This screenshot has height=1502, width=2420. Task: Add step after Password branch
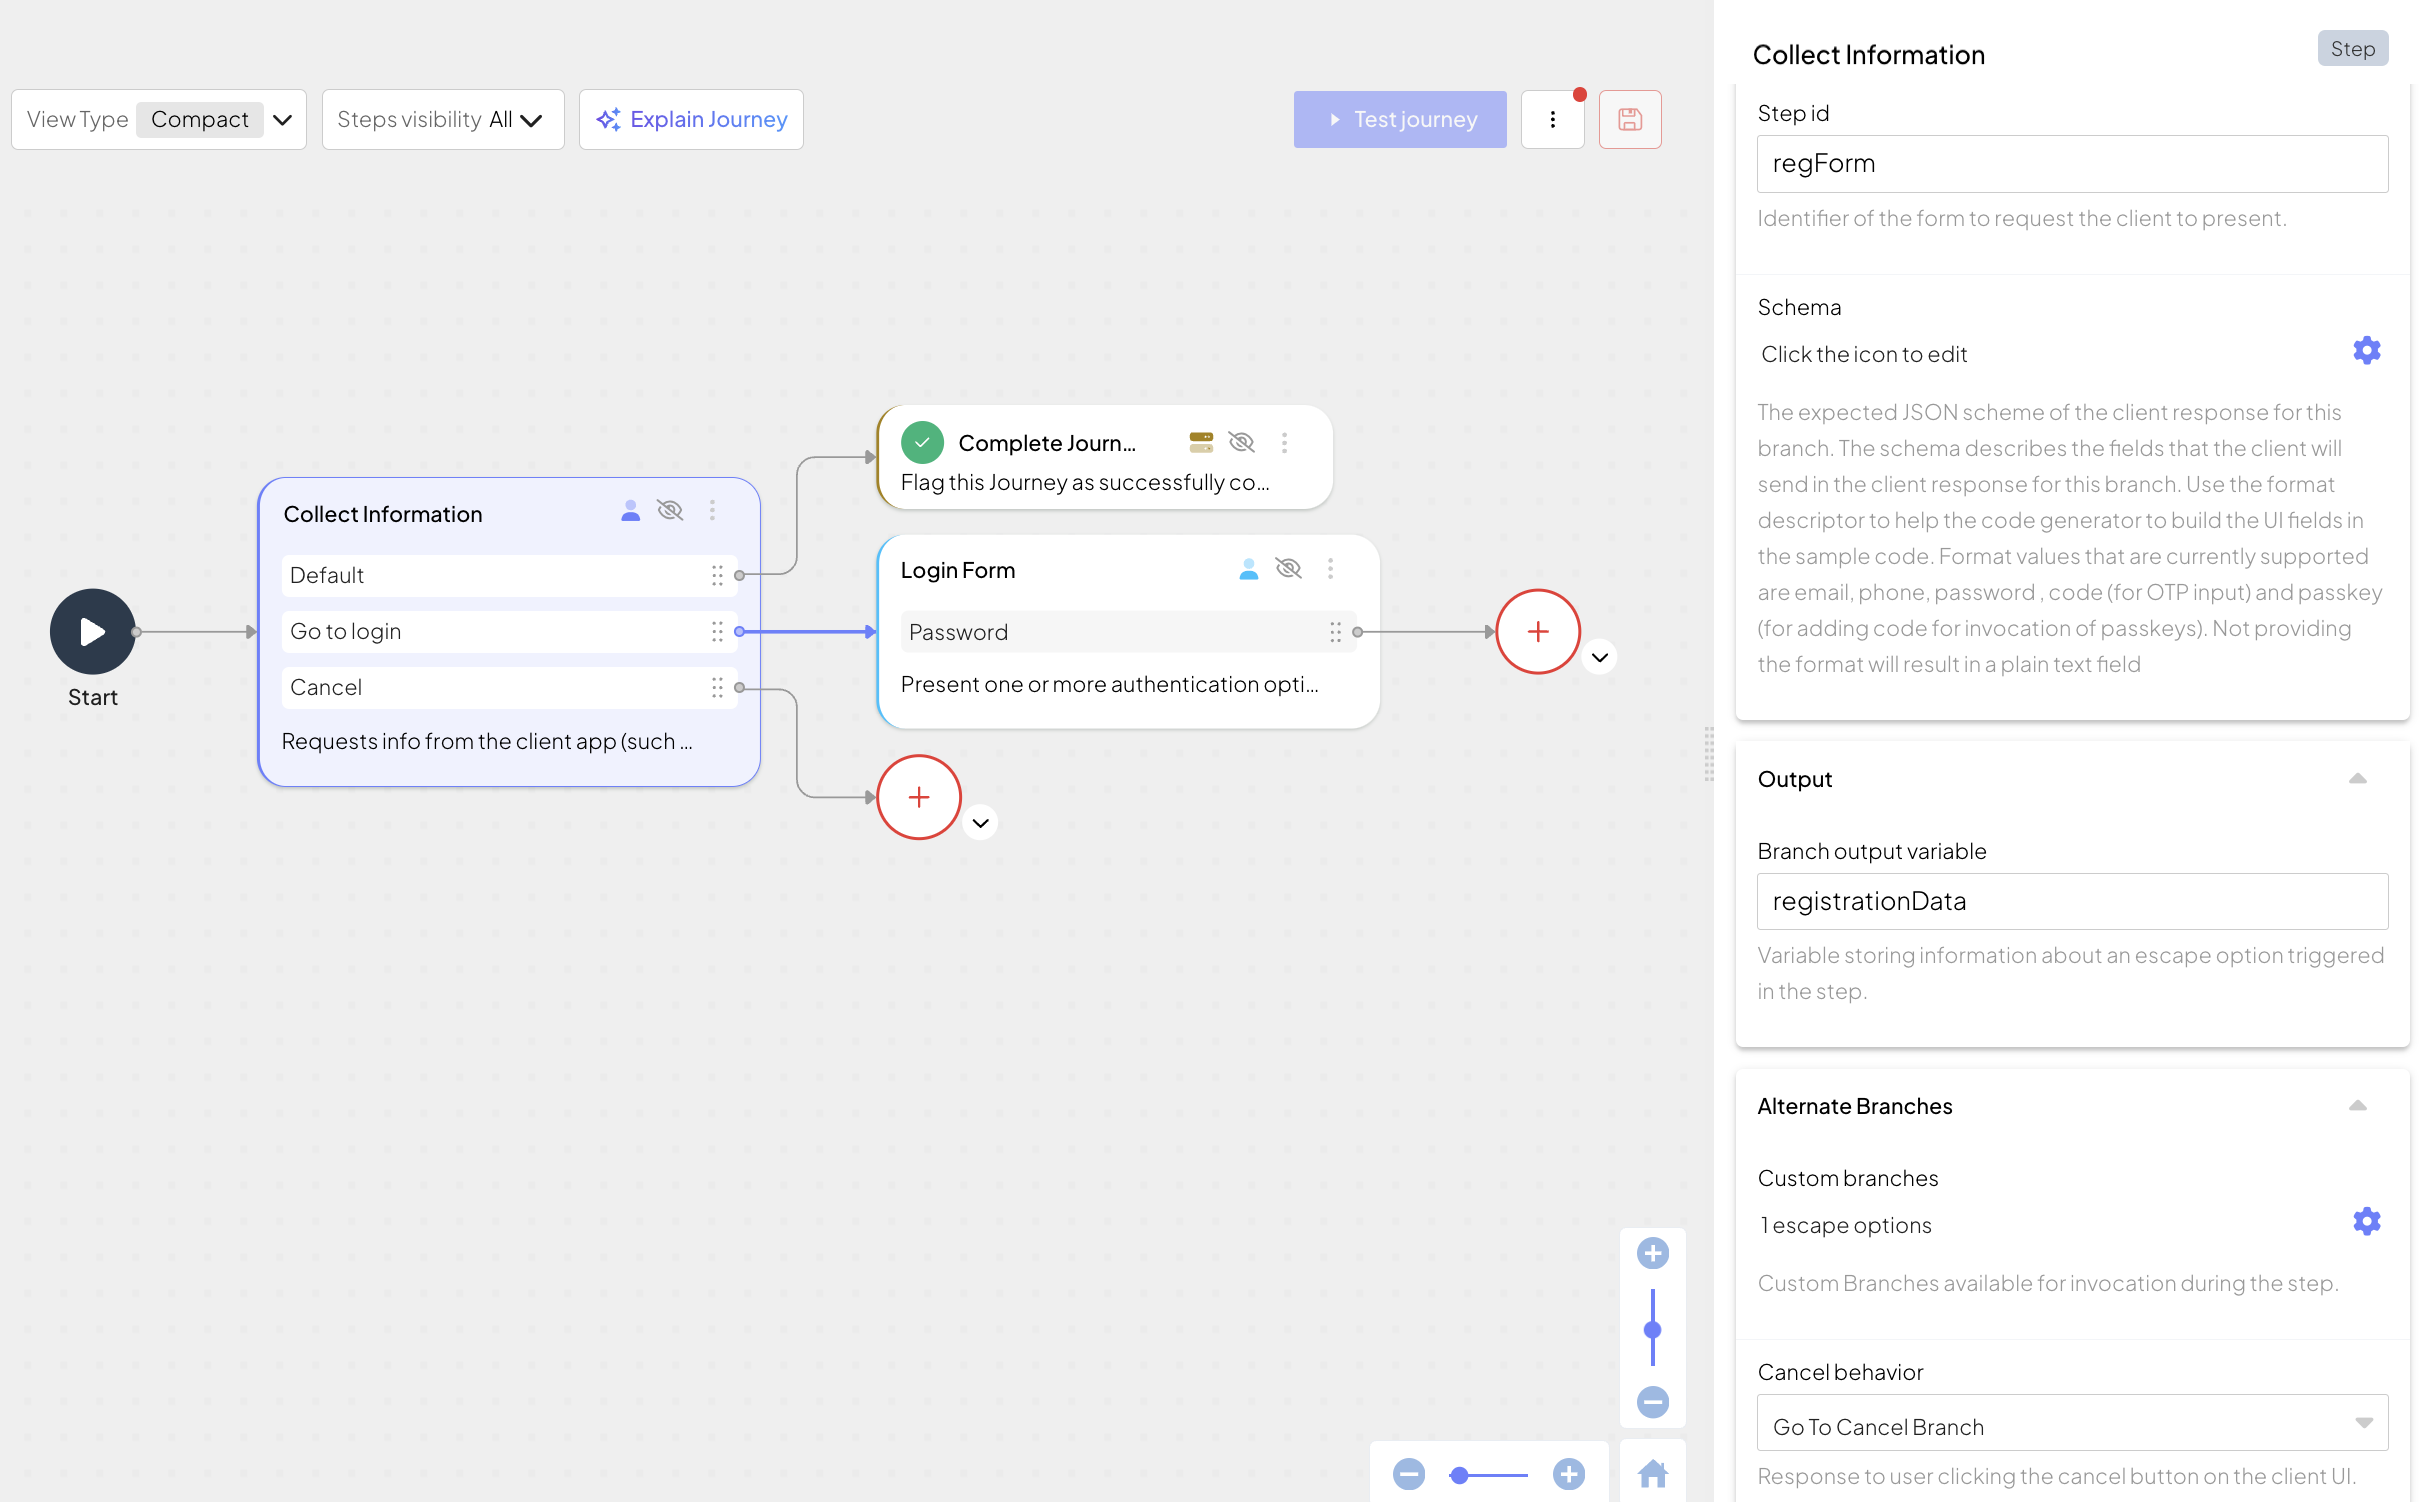click(x=1537, y=632)
